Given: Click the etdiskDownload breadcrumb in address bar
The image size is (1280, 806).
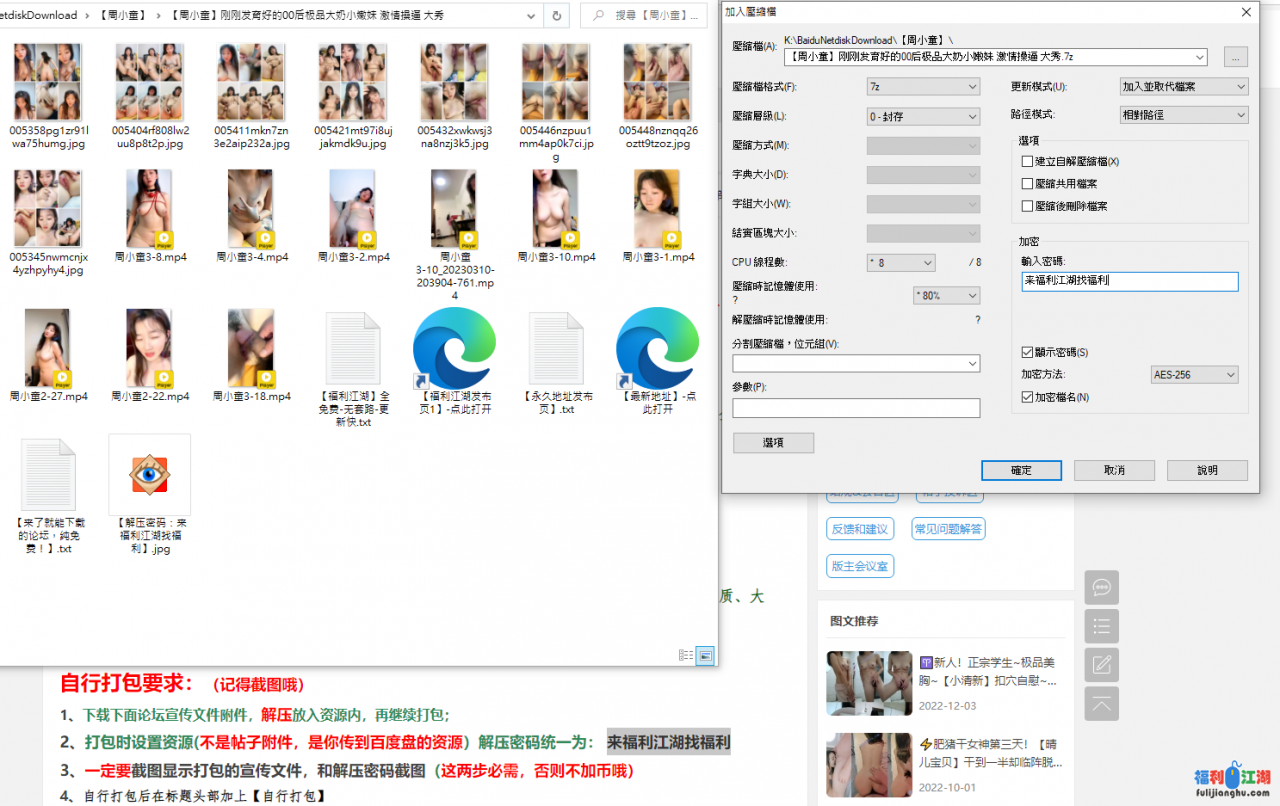Looking at the screenshot, I should [38, 16].
